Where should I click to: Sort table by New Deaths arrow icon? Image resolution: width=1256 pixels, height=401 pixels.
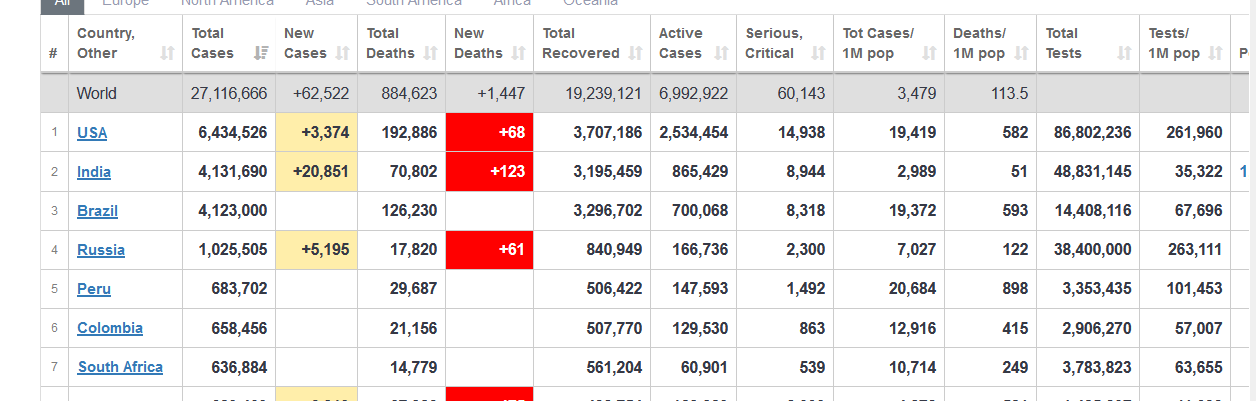520,53
